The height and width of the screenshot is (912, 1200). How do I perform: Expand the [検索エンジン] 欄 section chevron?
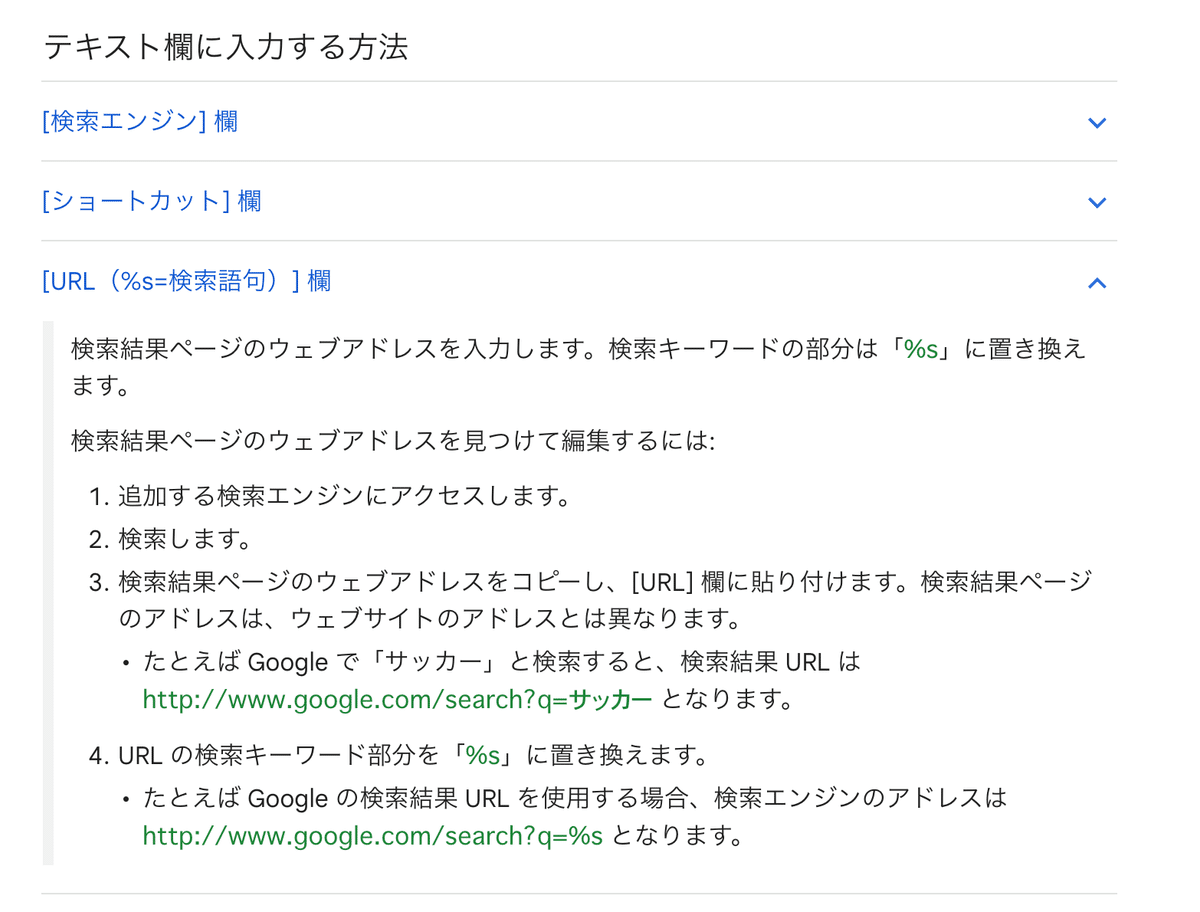coord(1097,122)
